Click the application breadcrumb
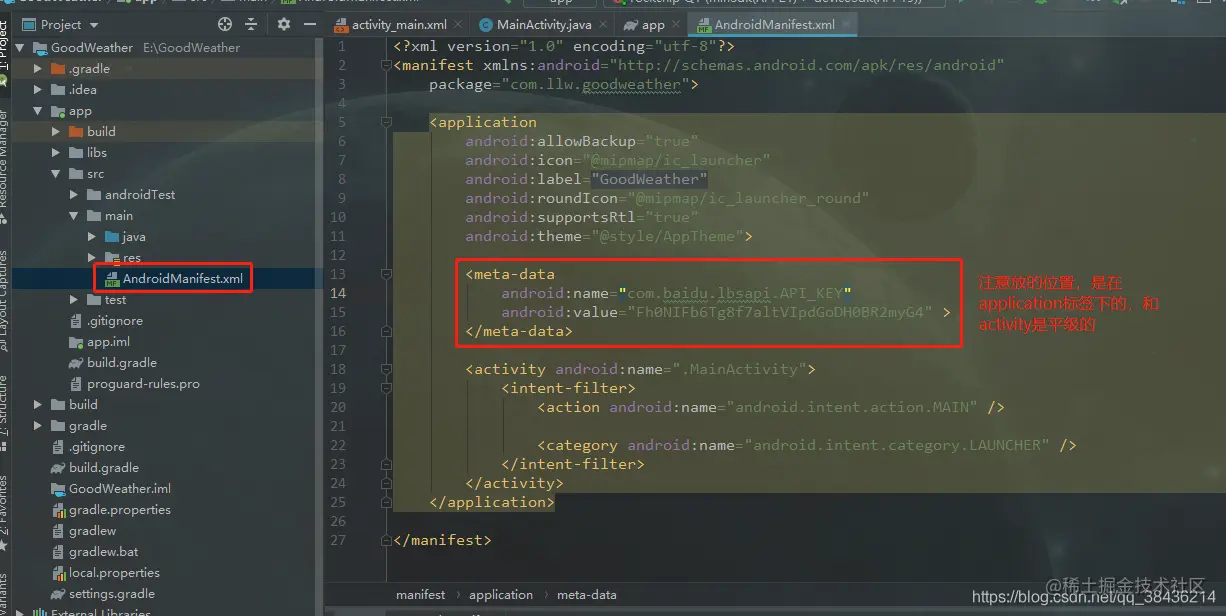 pos(501,594)
